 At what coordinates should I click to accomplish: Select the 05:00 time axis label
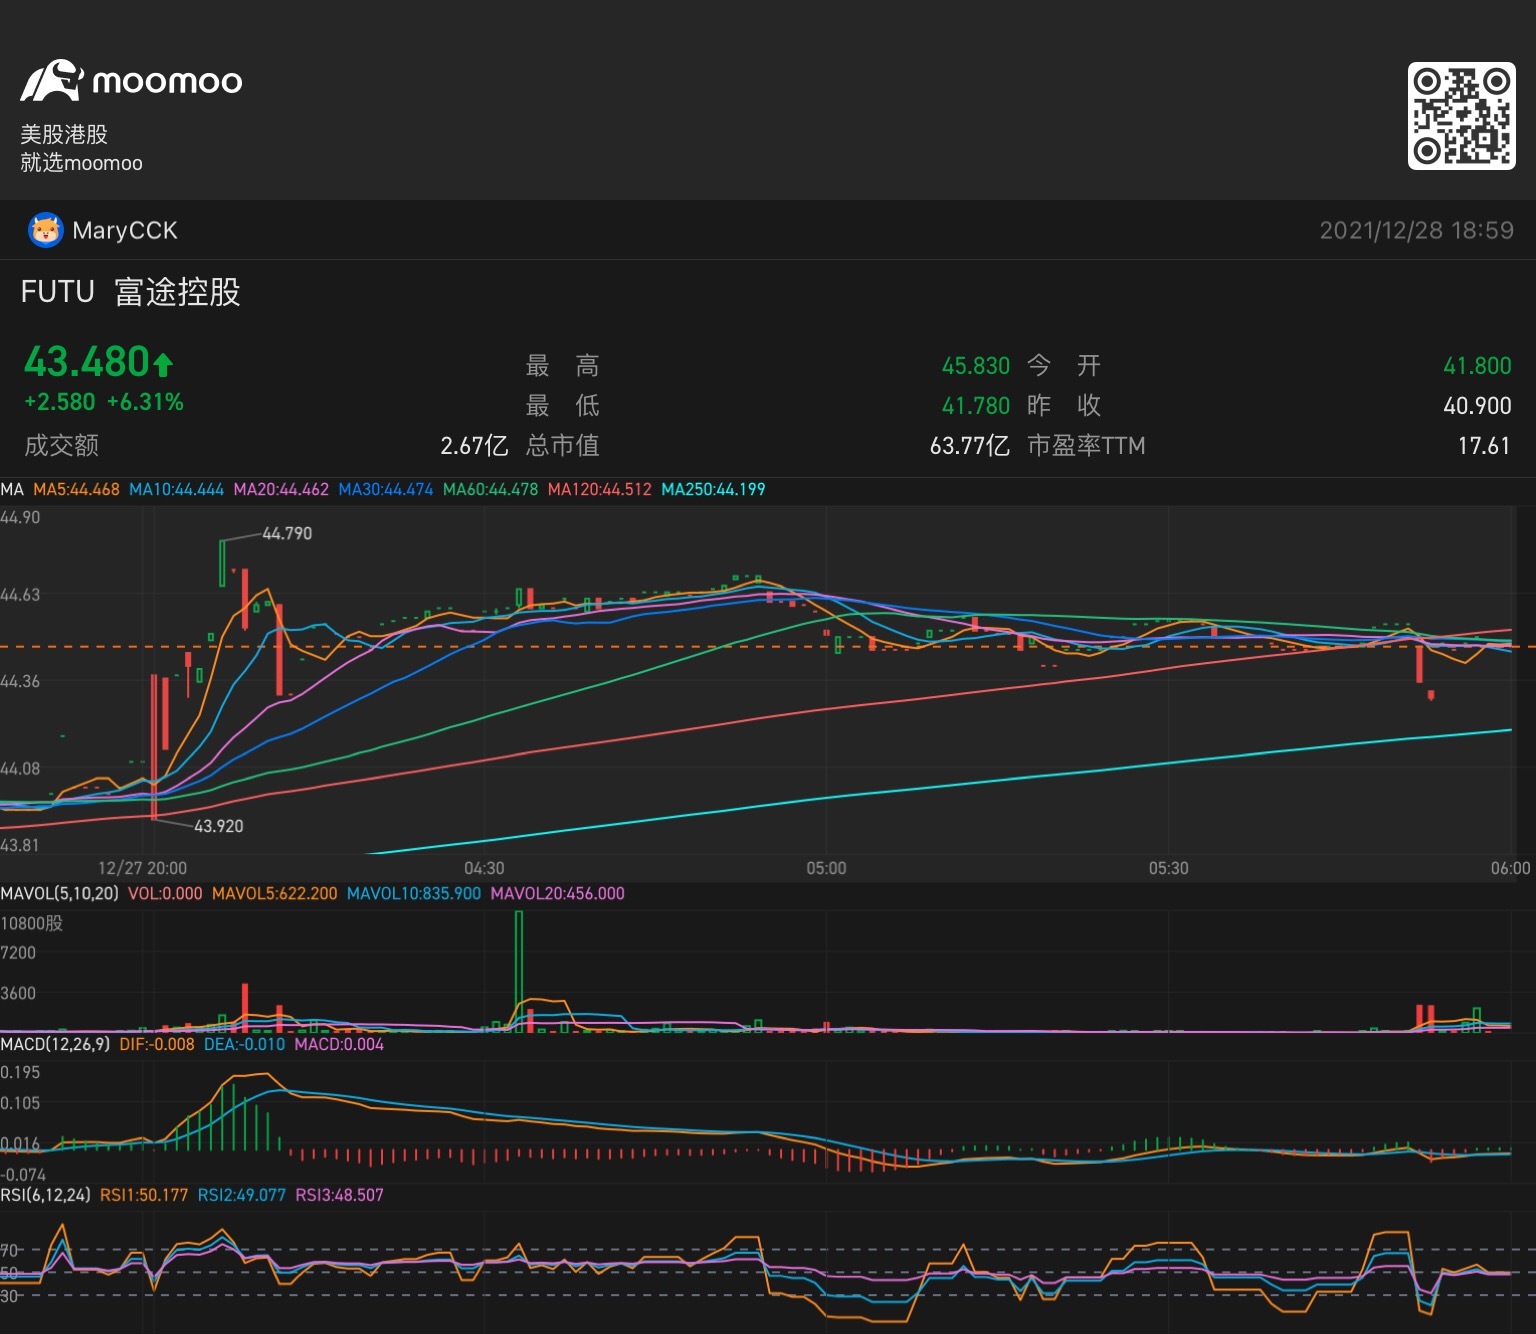tap(826, 868)
